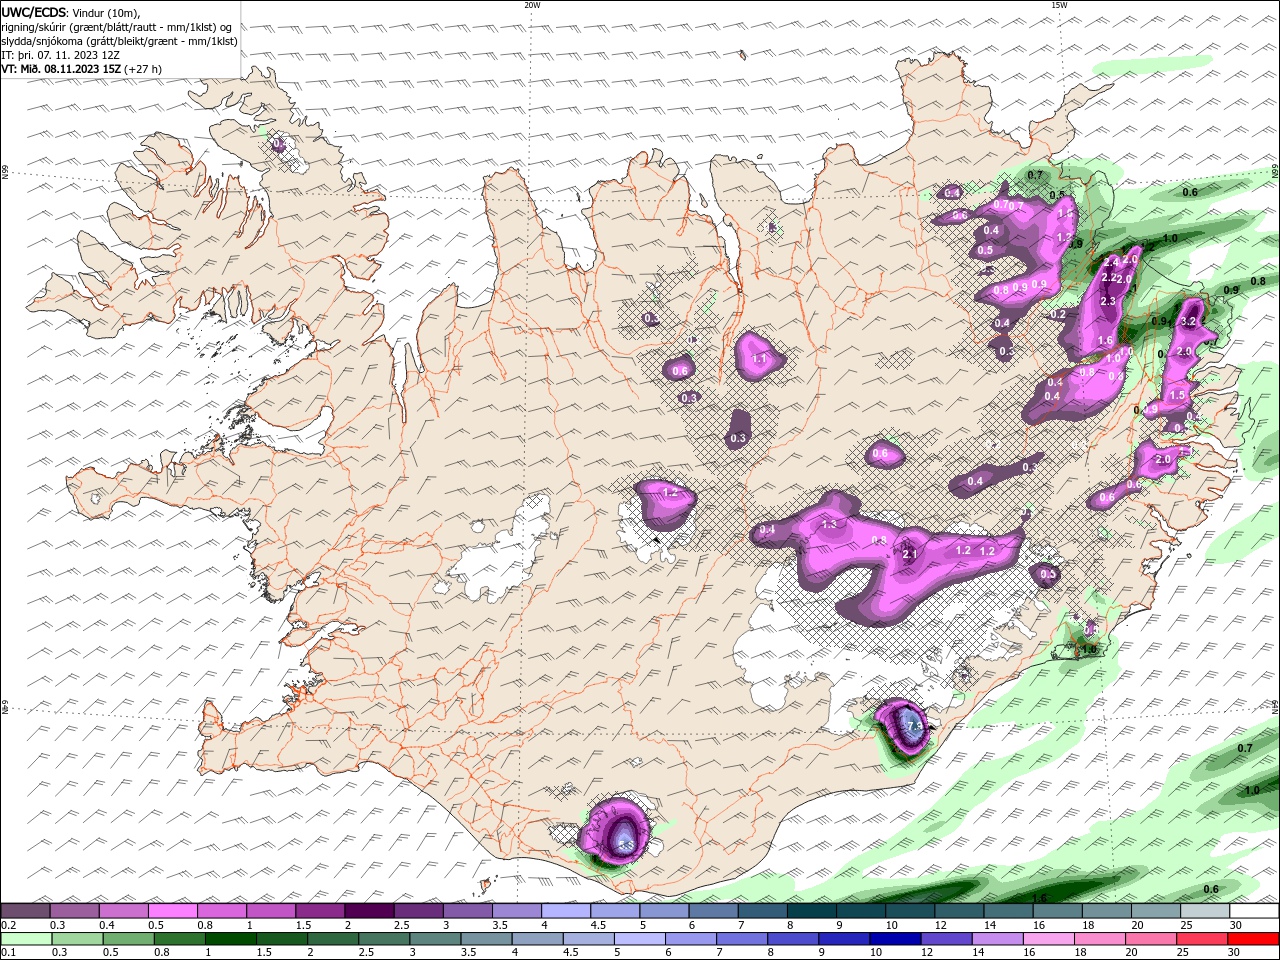
Task: Click the pale green 0.1 swatch in the bottom legend row
Action: pos(25,939)
